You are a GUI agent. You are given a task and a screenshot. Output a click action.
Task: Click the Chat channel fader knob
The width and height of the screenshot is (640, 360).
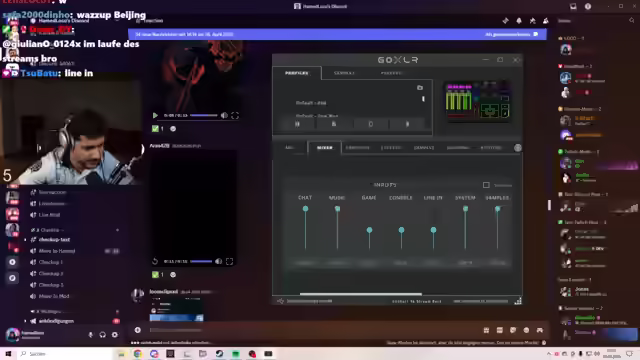(305, 209)
